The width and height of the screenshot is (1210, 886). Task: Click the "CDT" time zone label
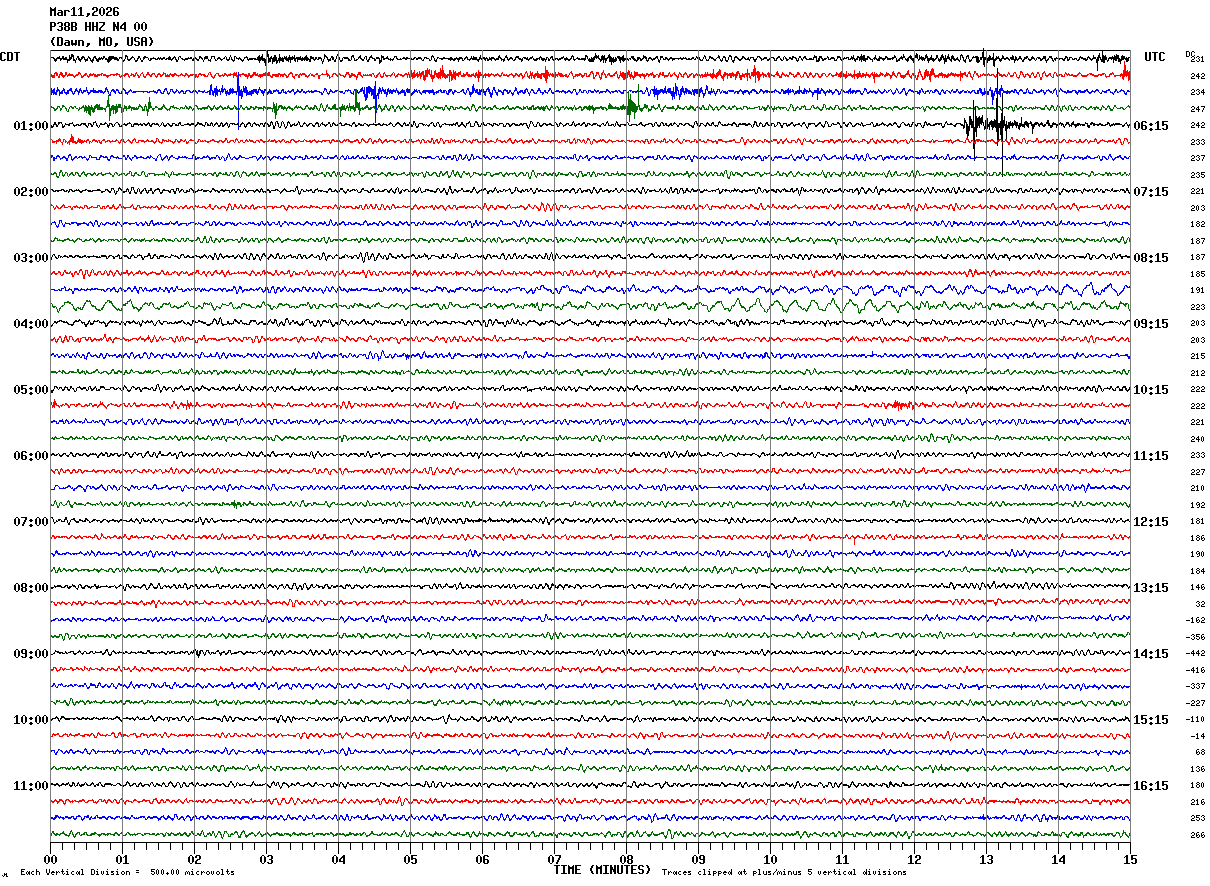10,57
